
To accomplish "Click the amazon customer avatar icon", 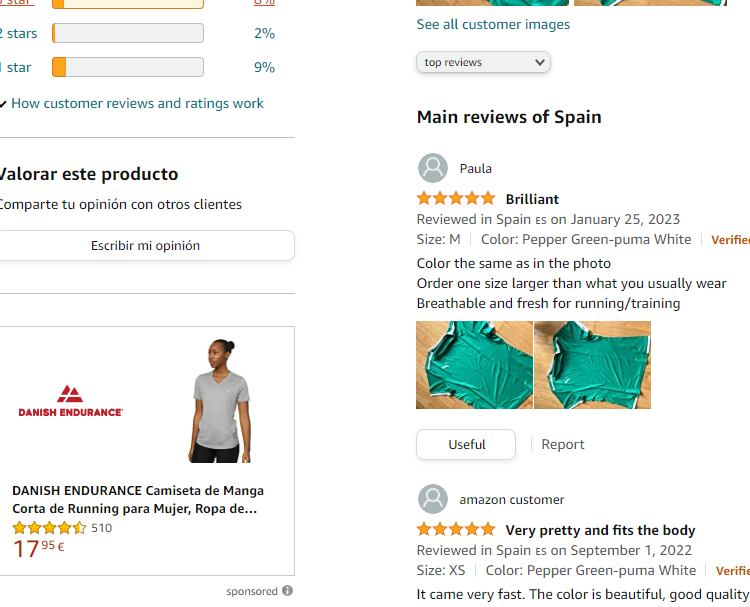I will click(x=432, y=499).
